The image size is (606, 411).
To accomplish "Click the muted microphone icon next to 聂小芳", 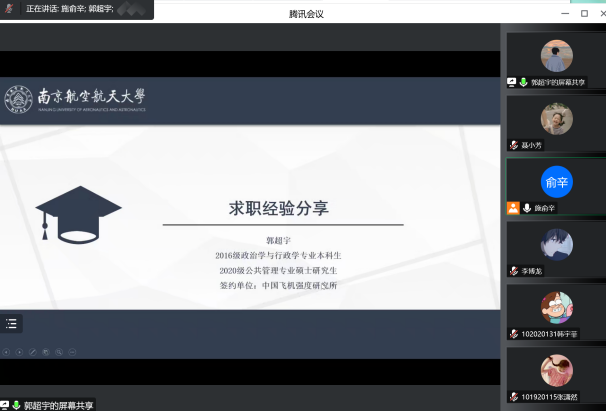I will [x=513, y=145].
